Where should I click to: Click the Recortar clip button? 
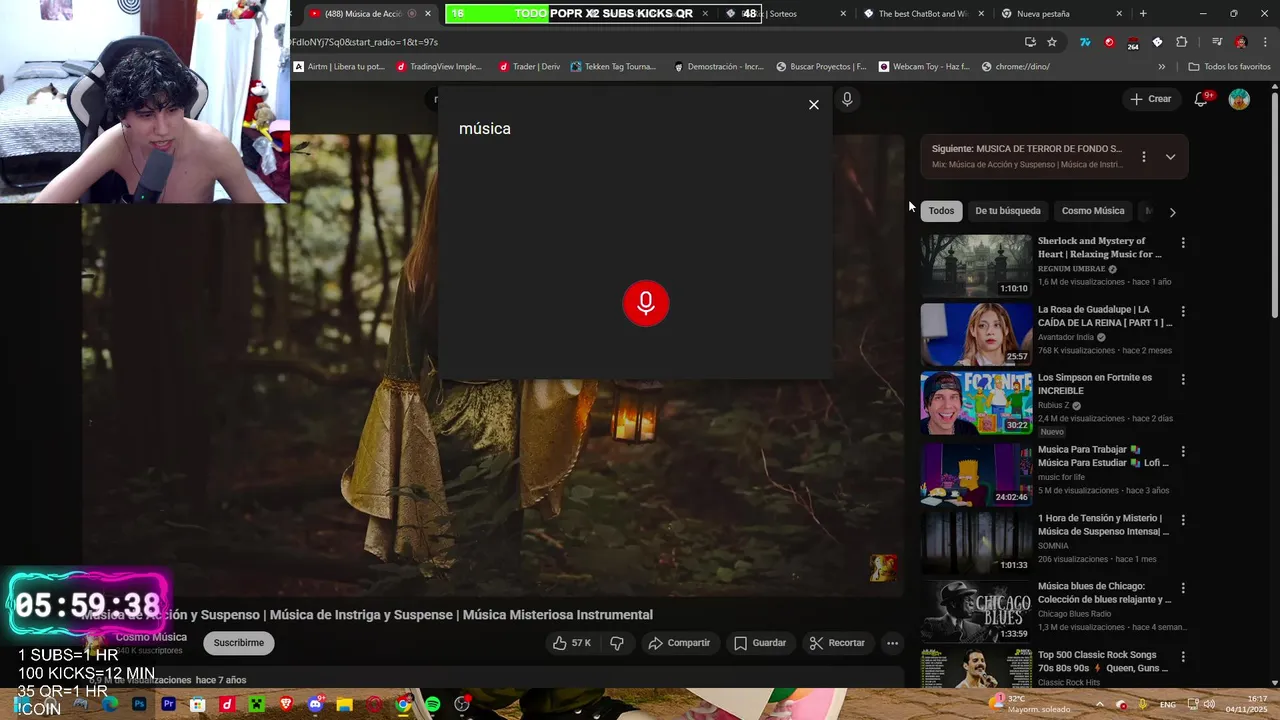click(837, 643)
